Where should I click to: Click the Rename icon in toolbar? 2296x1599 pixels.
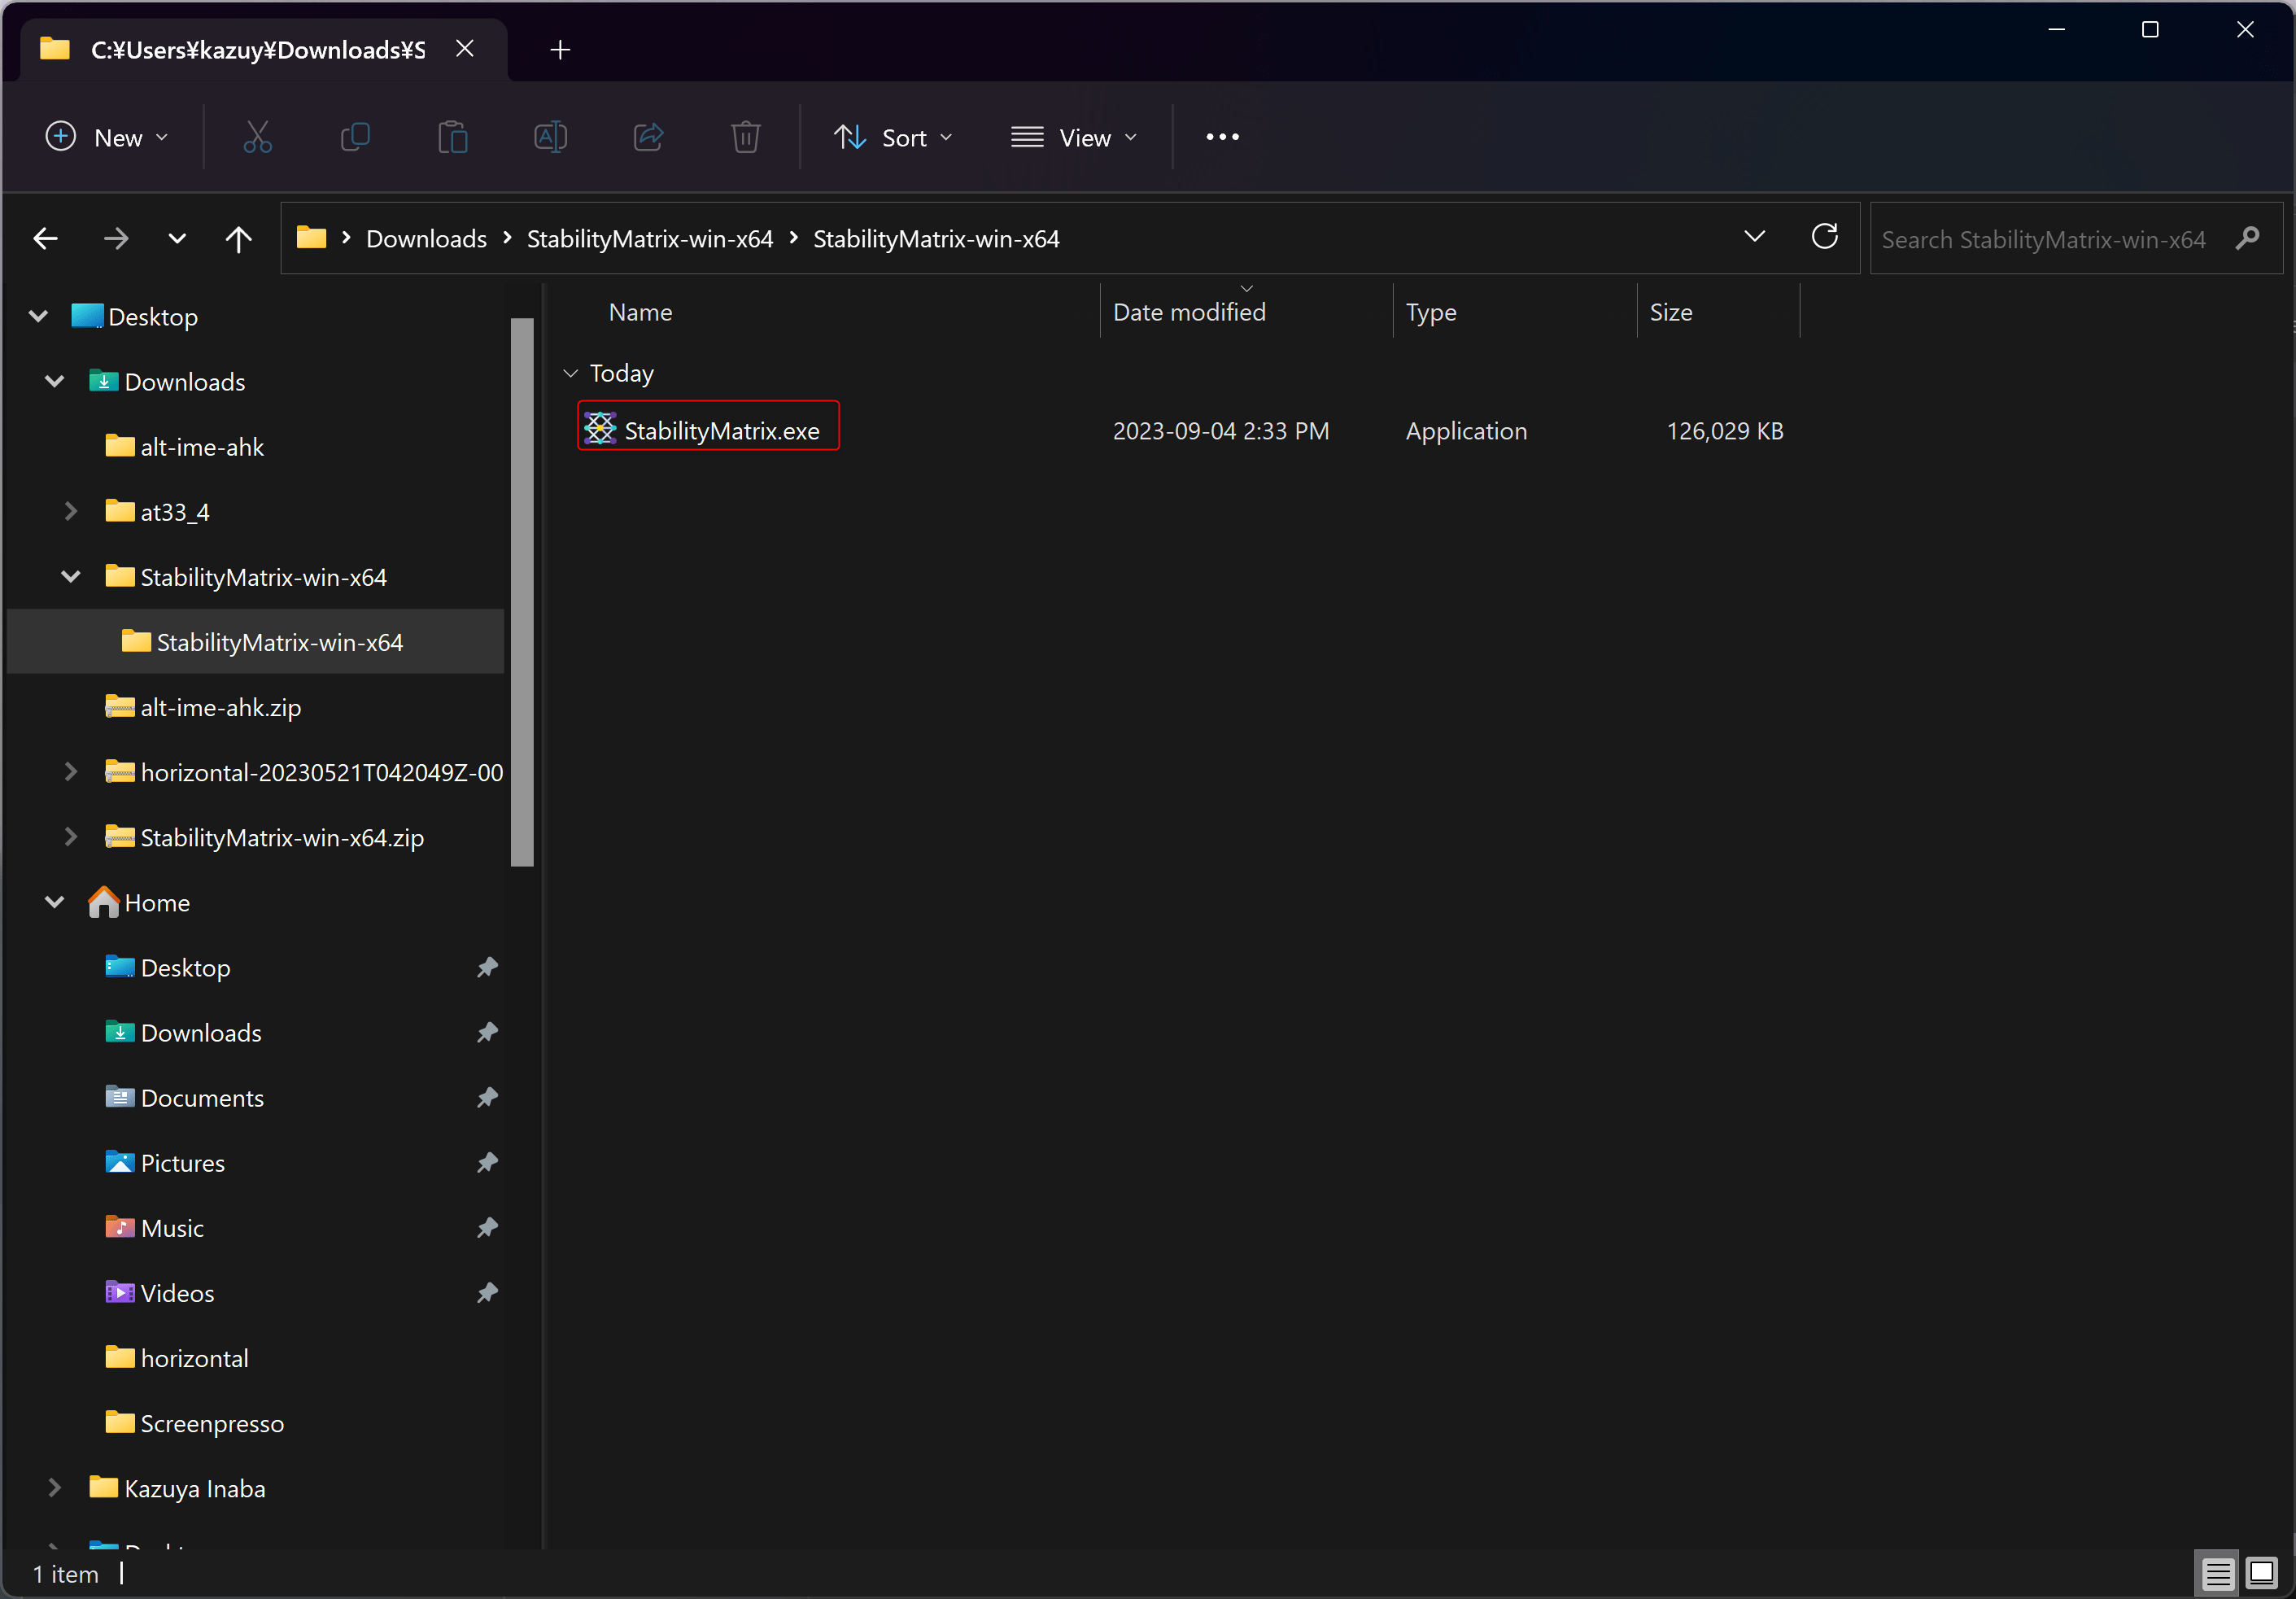pyautogui.click(x=550, y=137)
